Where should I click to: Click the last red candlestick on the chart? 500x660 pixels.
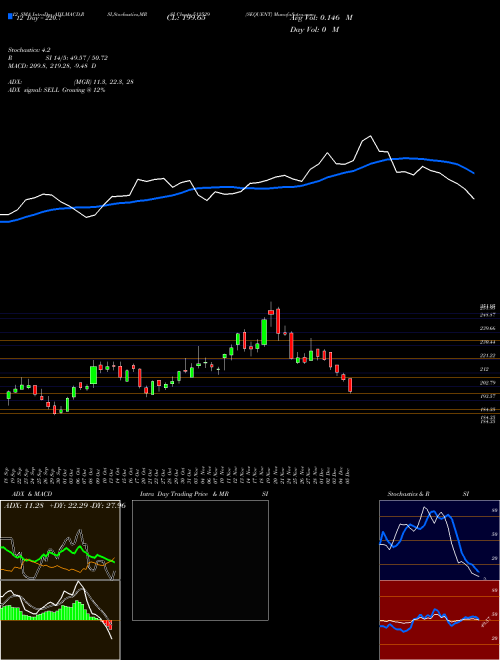click(x=350, y=385)
